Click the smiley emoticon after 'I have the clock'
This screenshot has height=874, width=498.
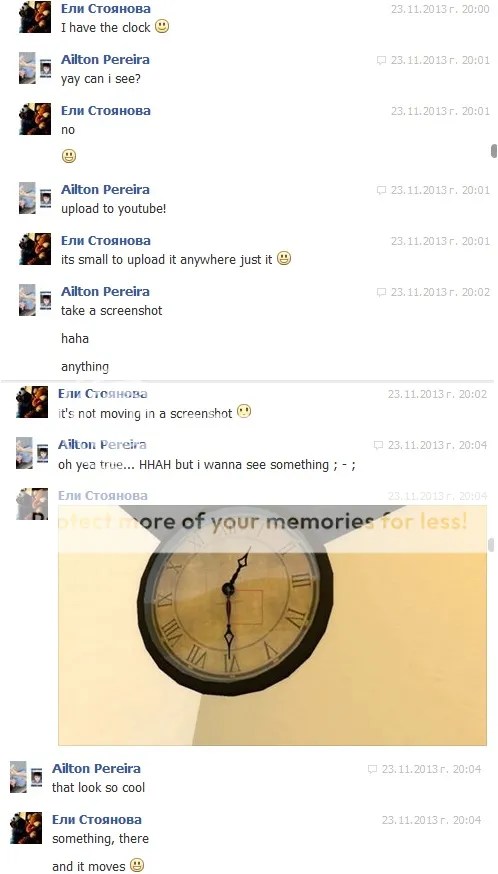162,26
